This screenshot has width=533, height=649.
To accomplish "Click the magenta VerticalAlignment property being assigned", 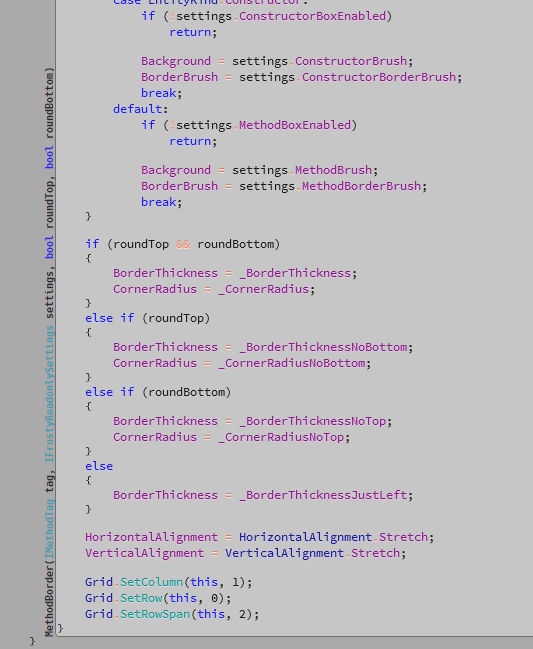I will (x=144, y=553).
